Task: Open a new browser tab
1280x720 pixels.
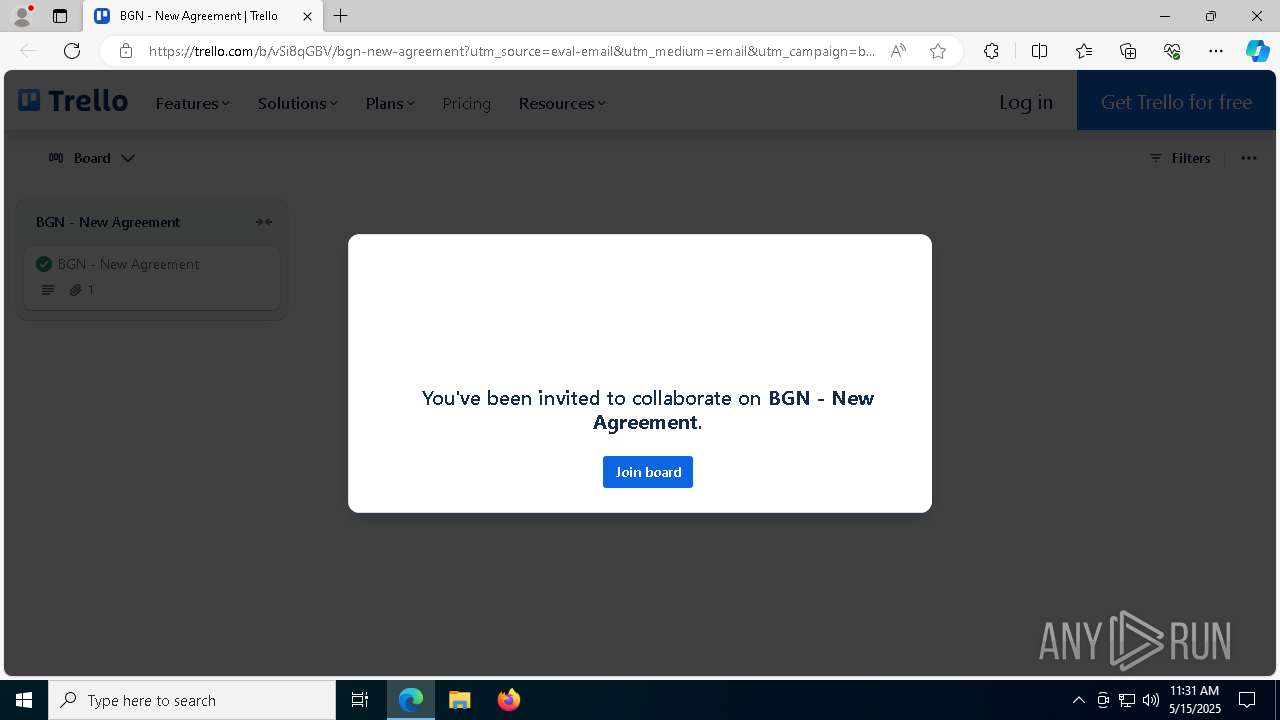Action: 341,16
